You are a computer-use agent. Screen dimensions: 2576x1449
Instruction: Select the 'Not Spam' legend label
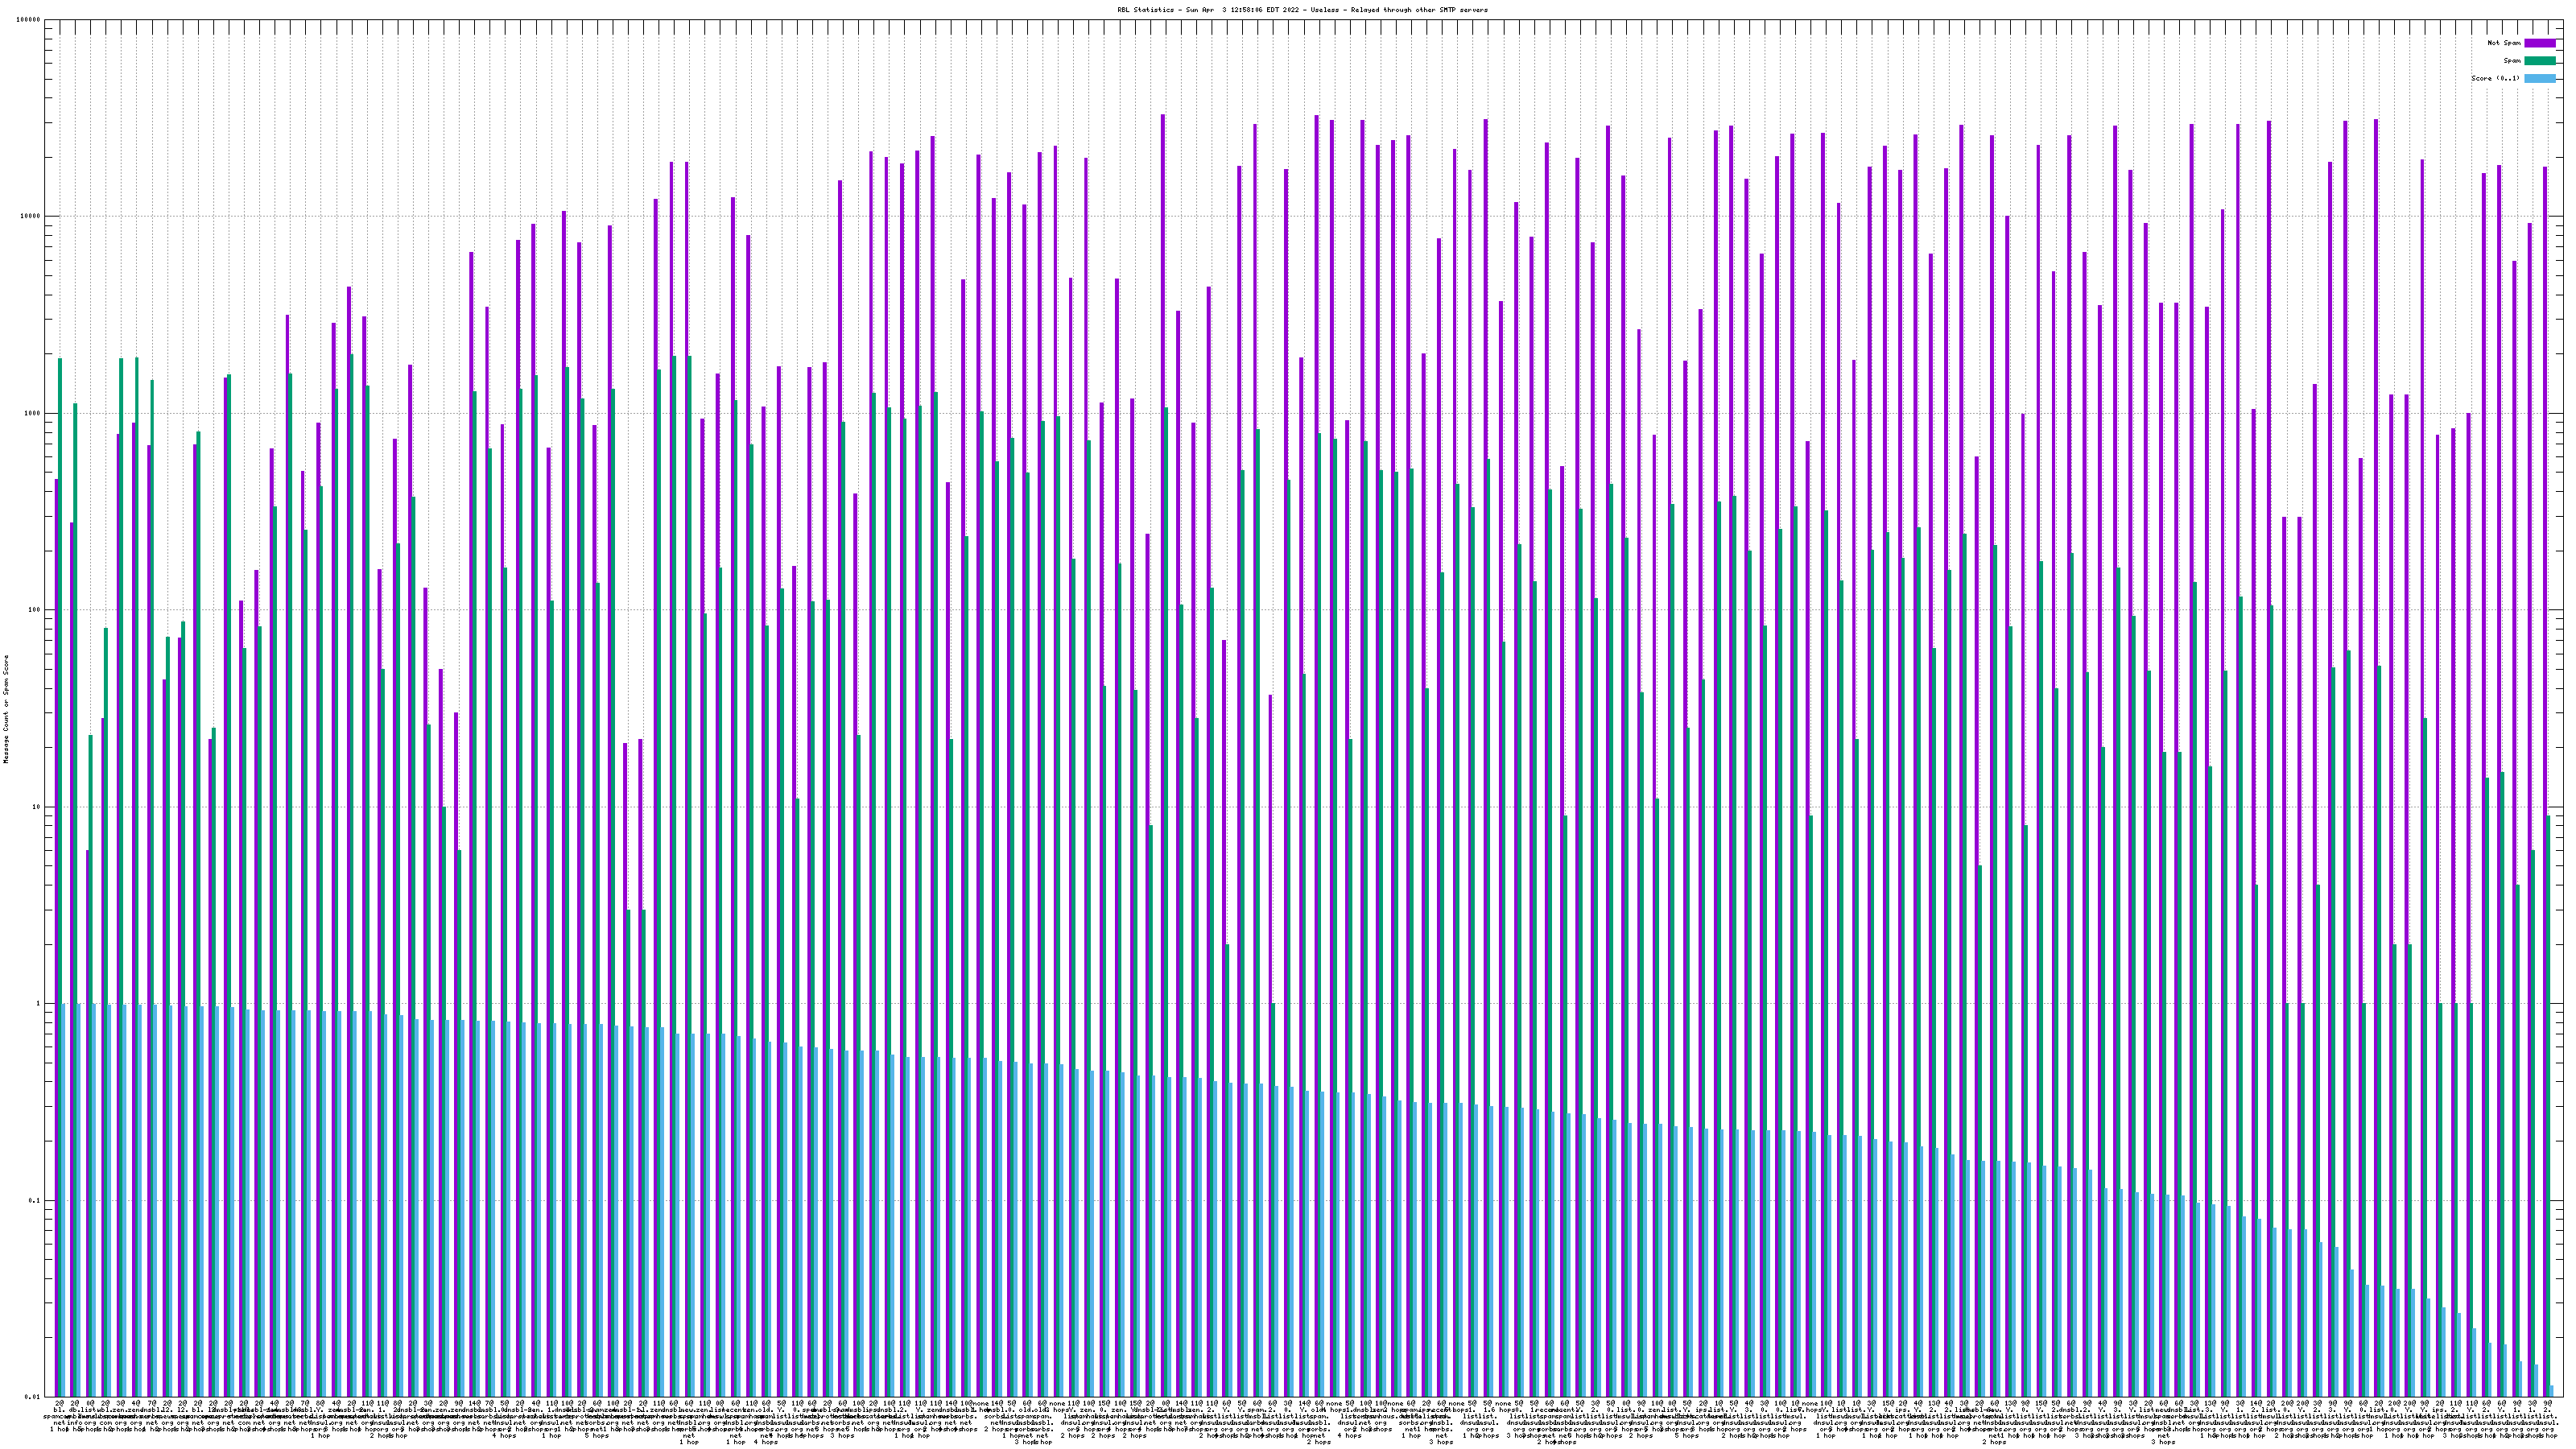(2504, 43)
